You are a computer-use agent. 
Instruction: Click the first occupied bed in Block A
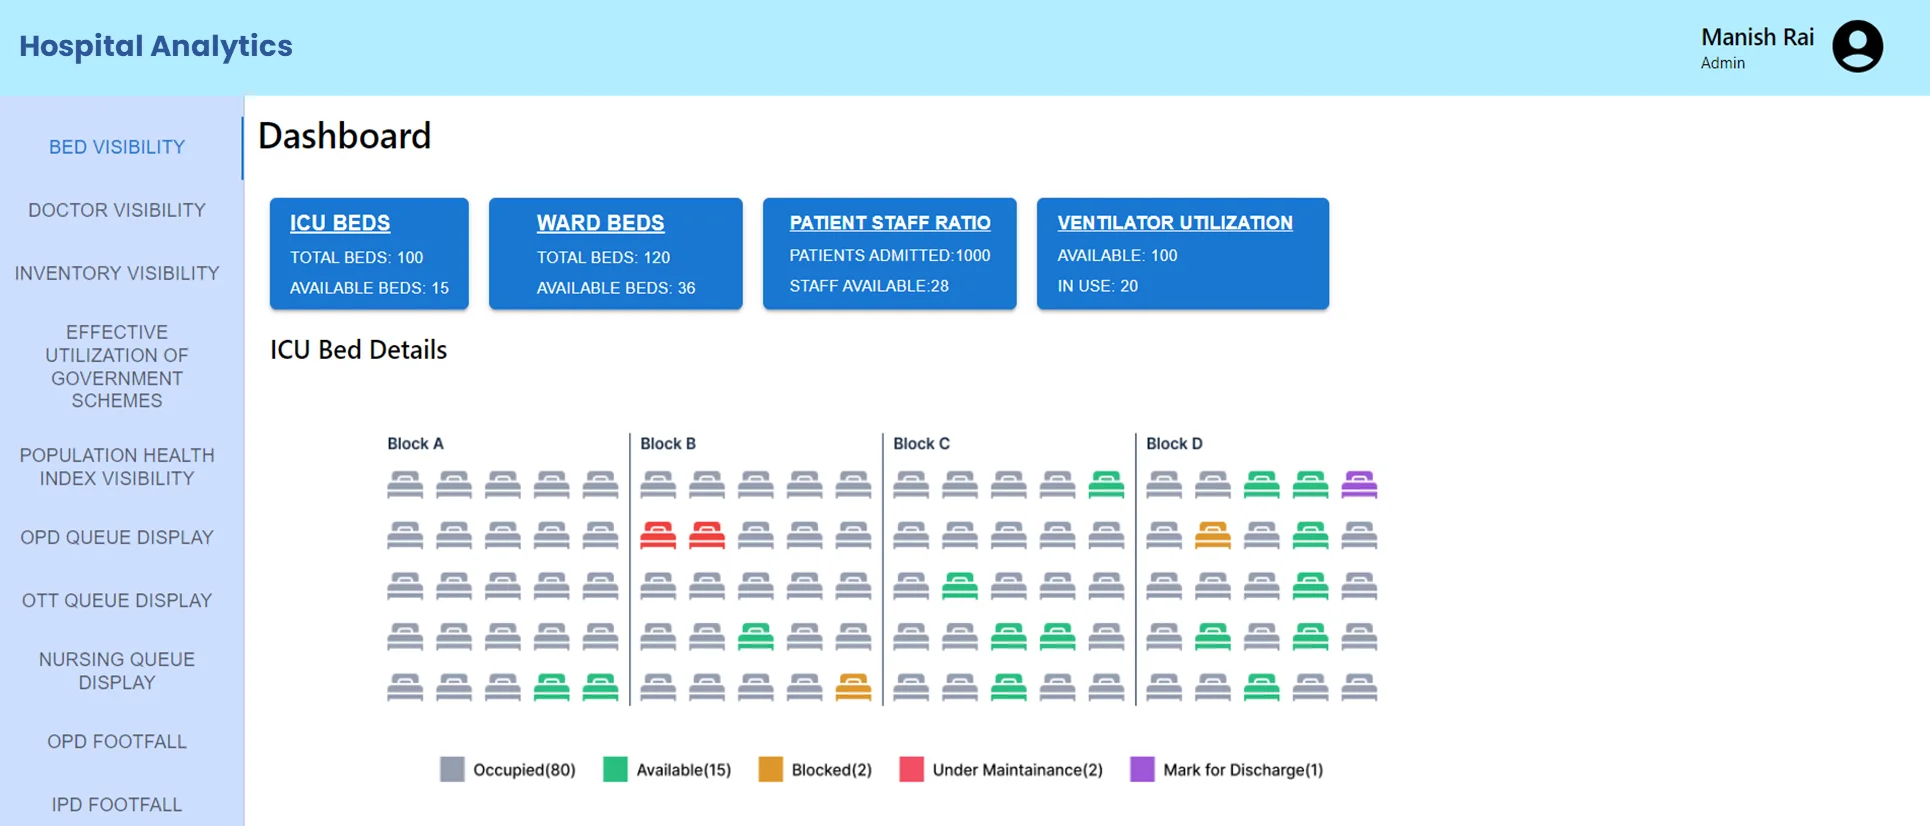405,485
